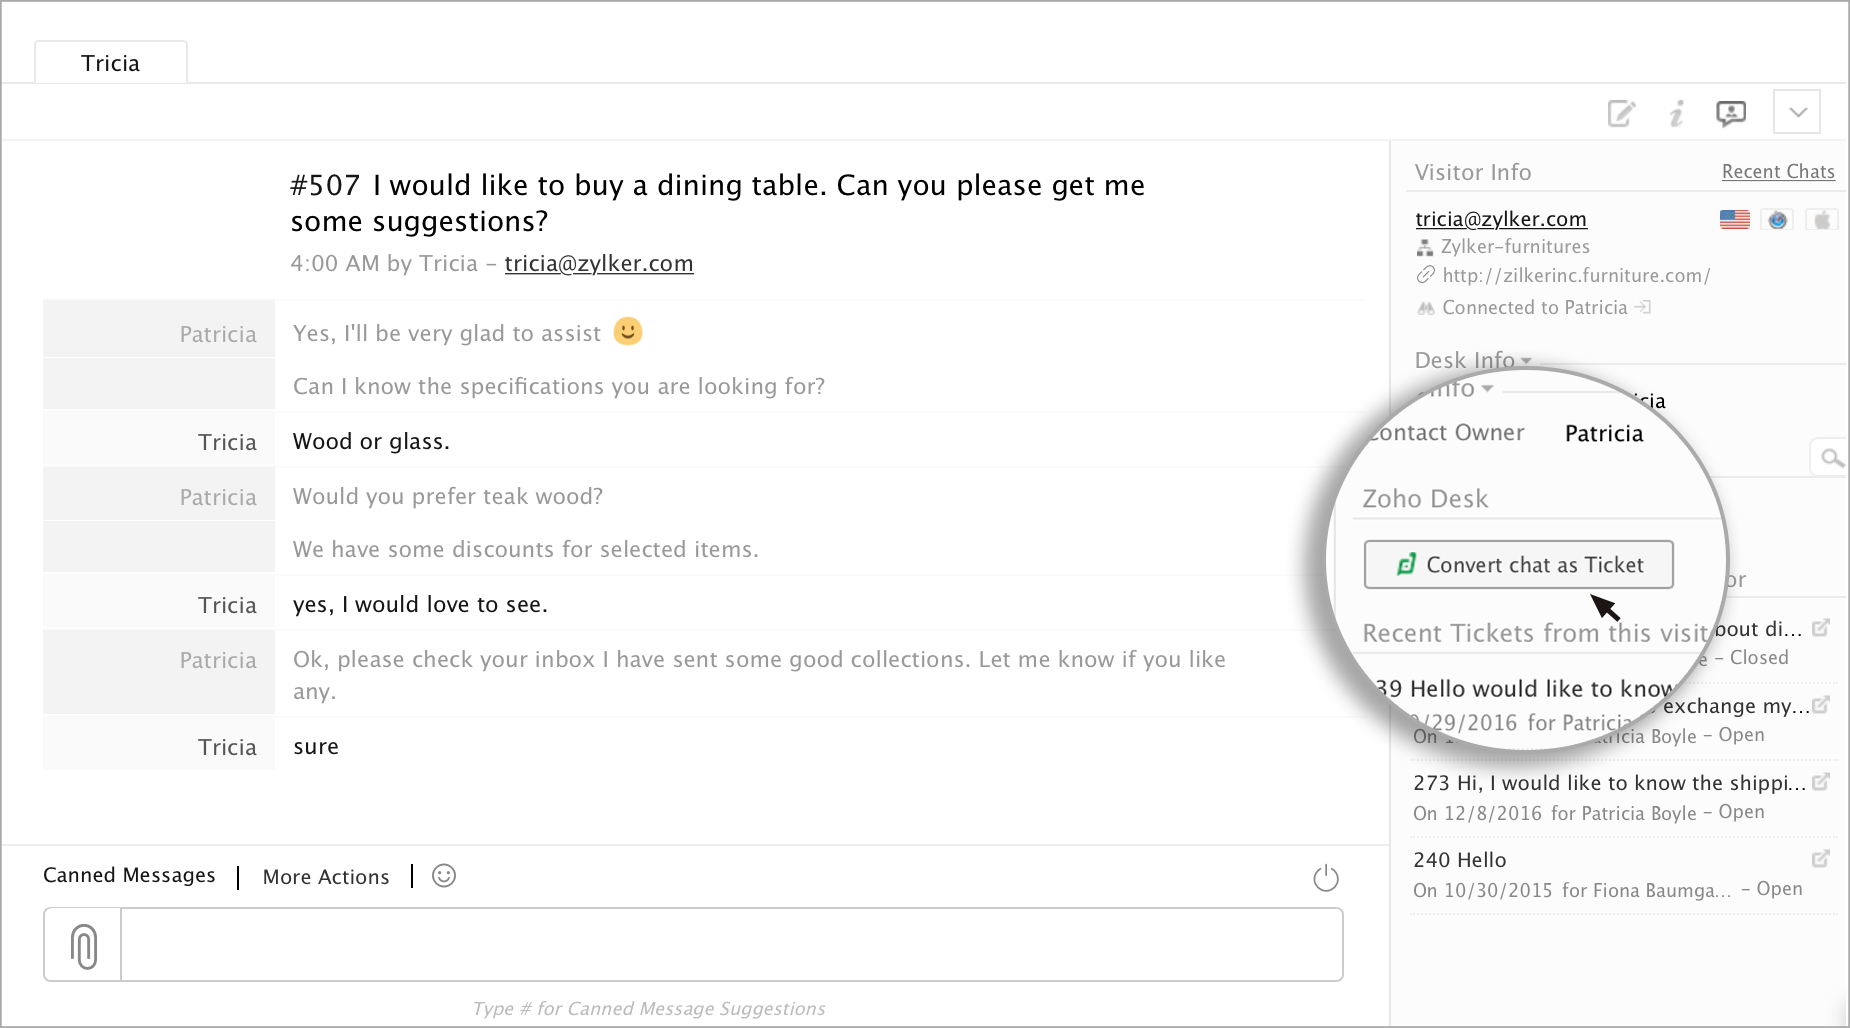Click the invite operator chat bubble icon
This screenshot has height=1028, width=1850.
(1731, 113)
